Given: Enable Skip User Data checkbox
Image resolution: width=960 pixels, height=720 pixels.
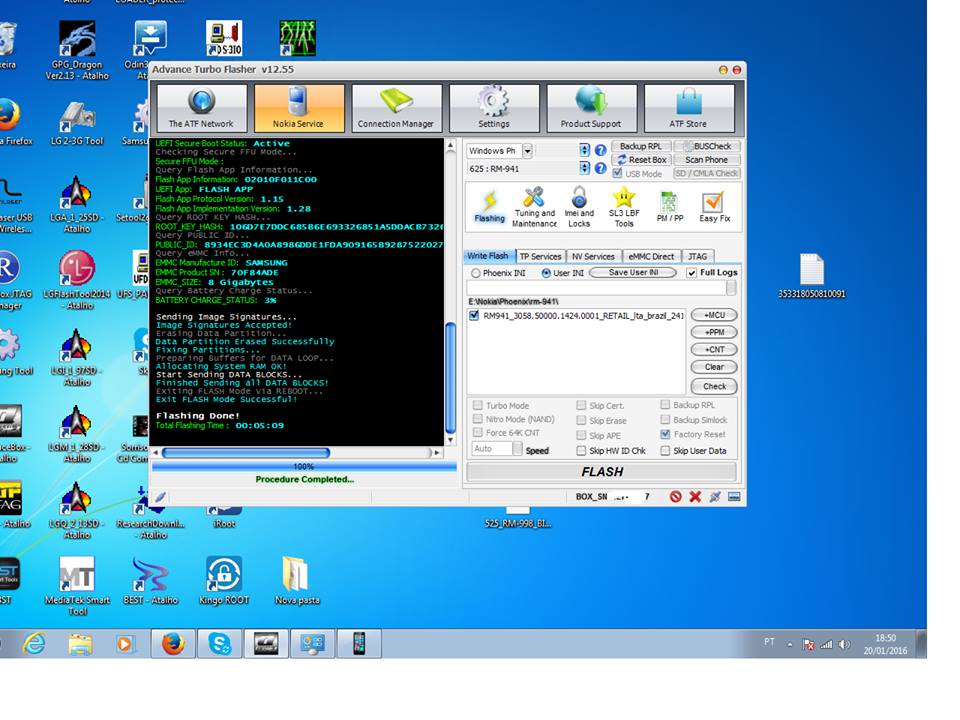Looking at the screenshot, I should 666,451.
